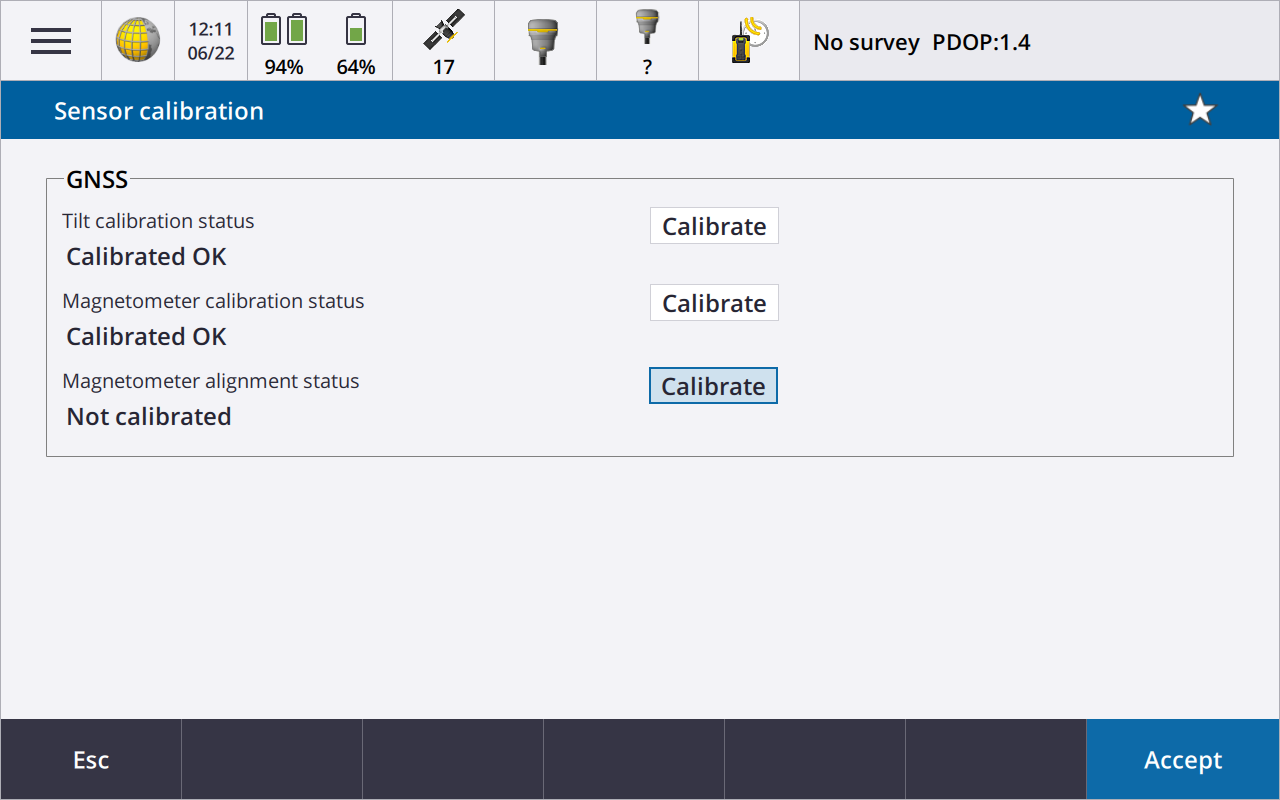1280x800 pixels.
Task: Open the main hamburger menu
Action: point(50,41)
